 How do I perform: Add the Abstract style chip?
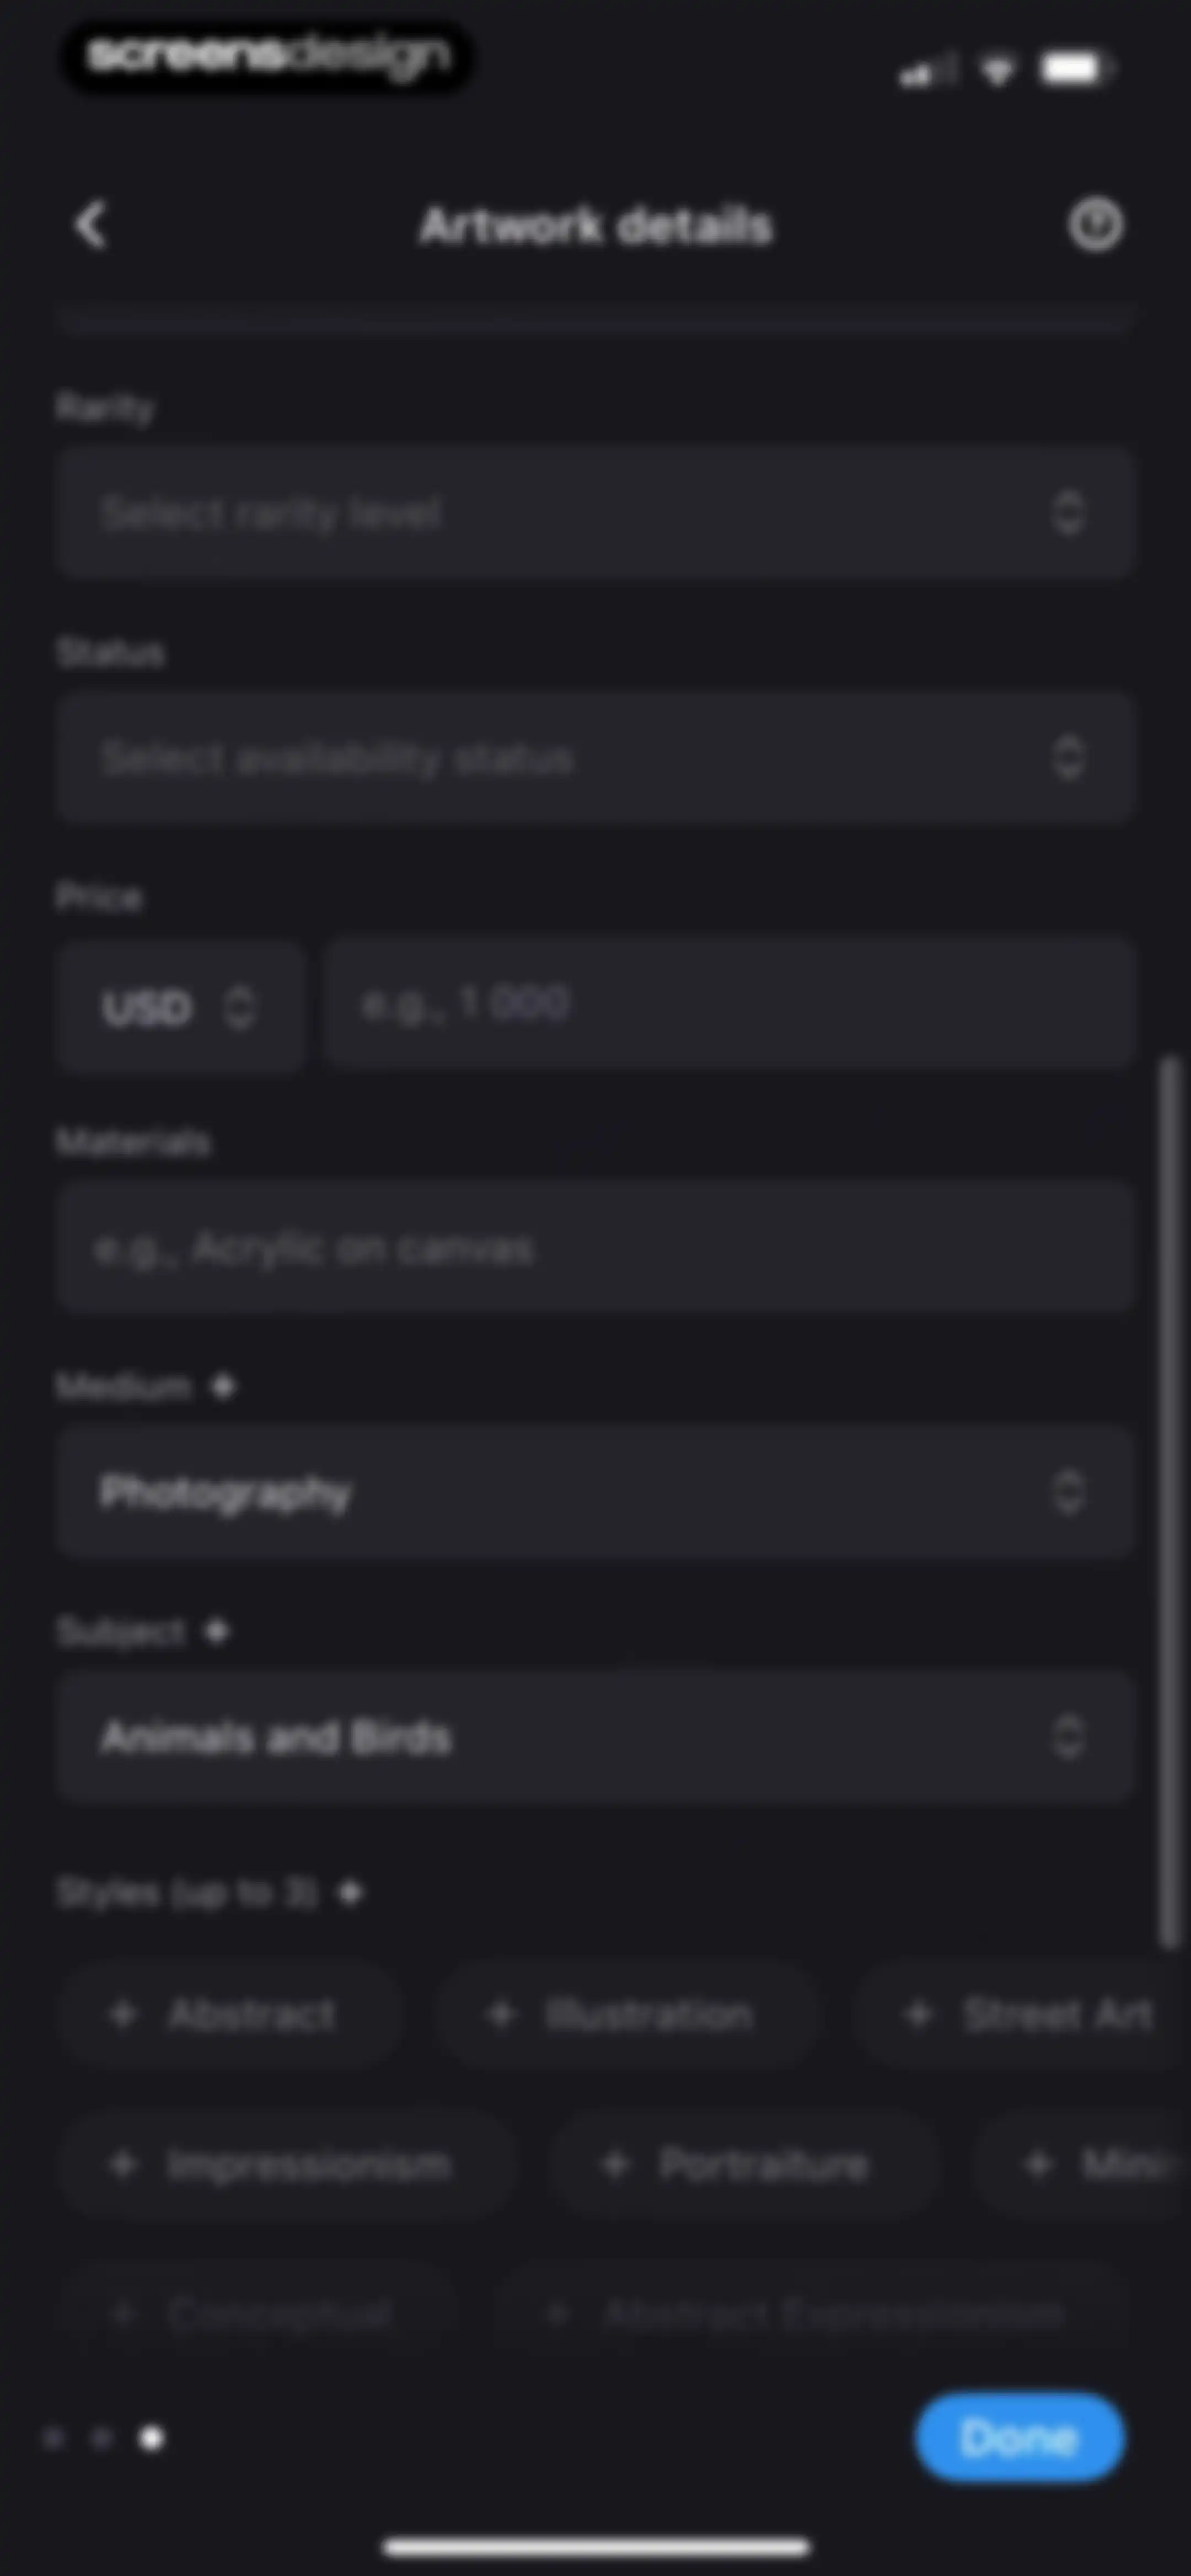coord(230,2014)
